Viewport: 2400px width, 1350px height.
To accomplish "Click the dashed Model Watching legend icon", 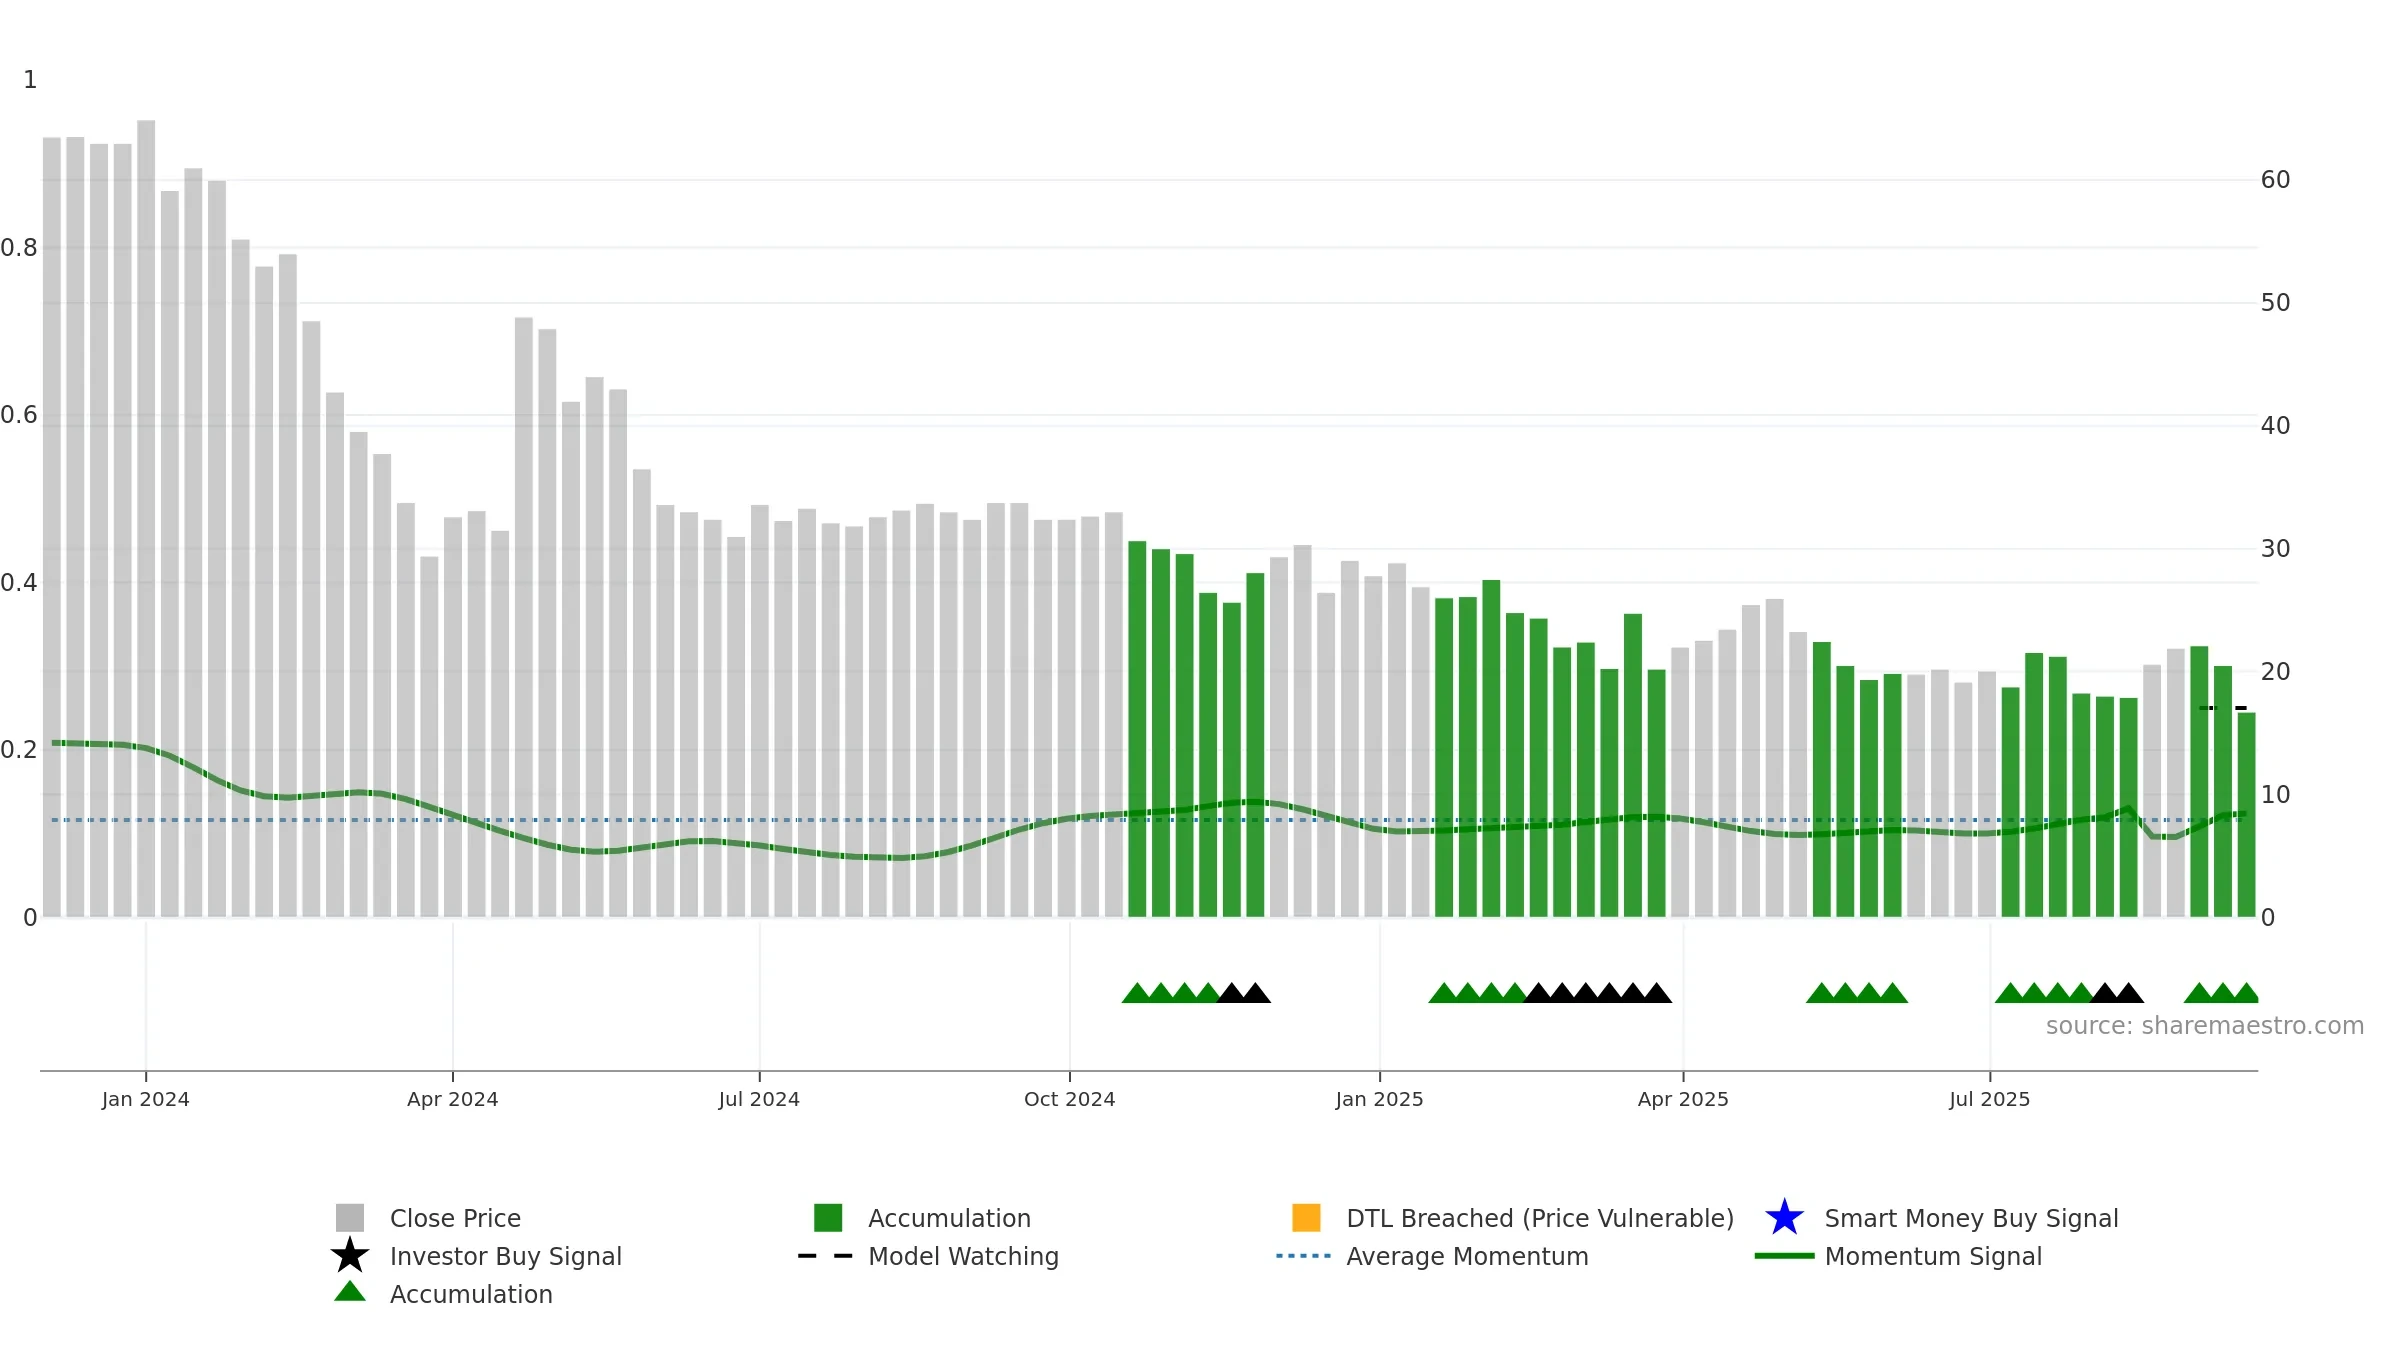I will [825, 1256].
